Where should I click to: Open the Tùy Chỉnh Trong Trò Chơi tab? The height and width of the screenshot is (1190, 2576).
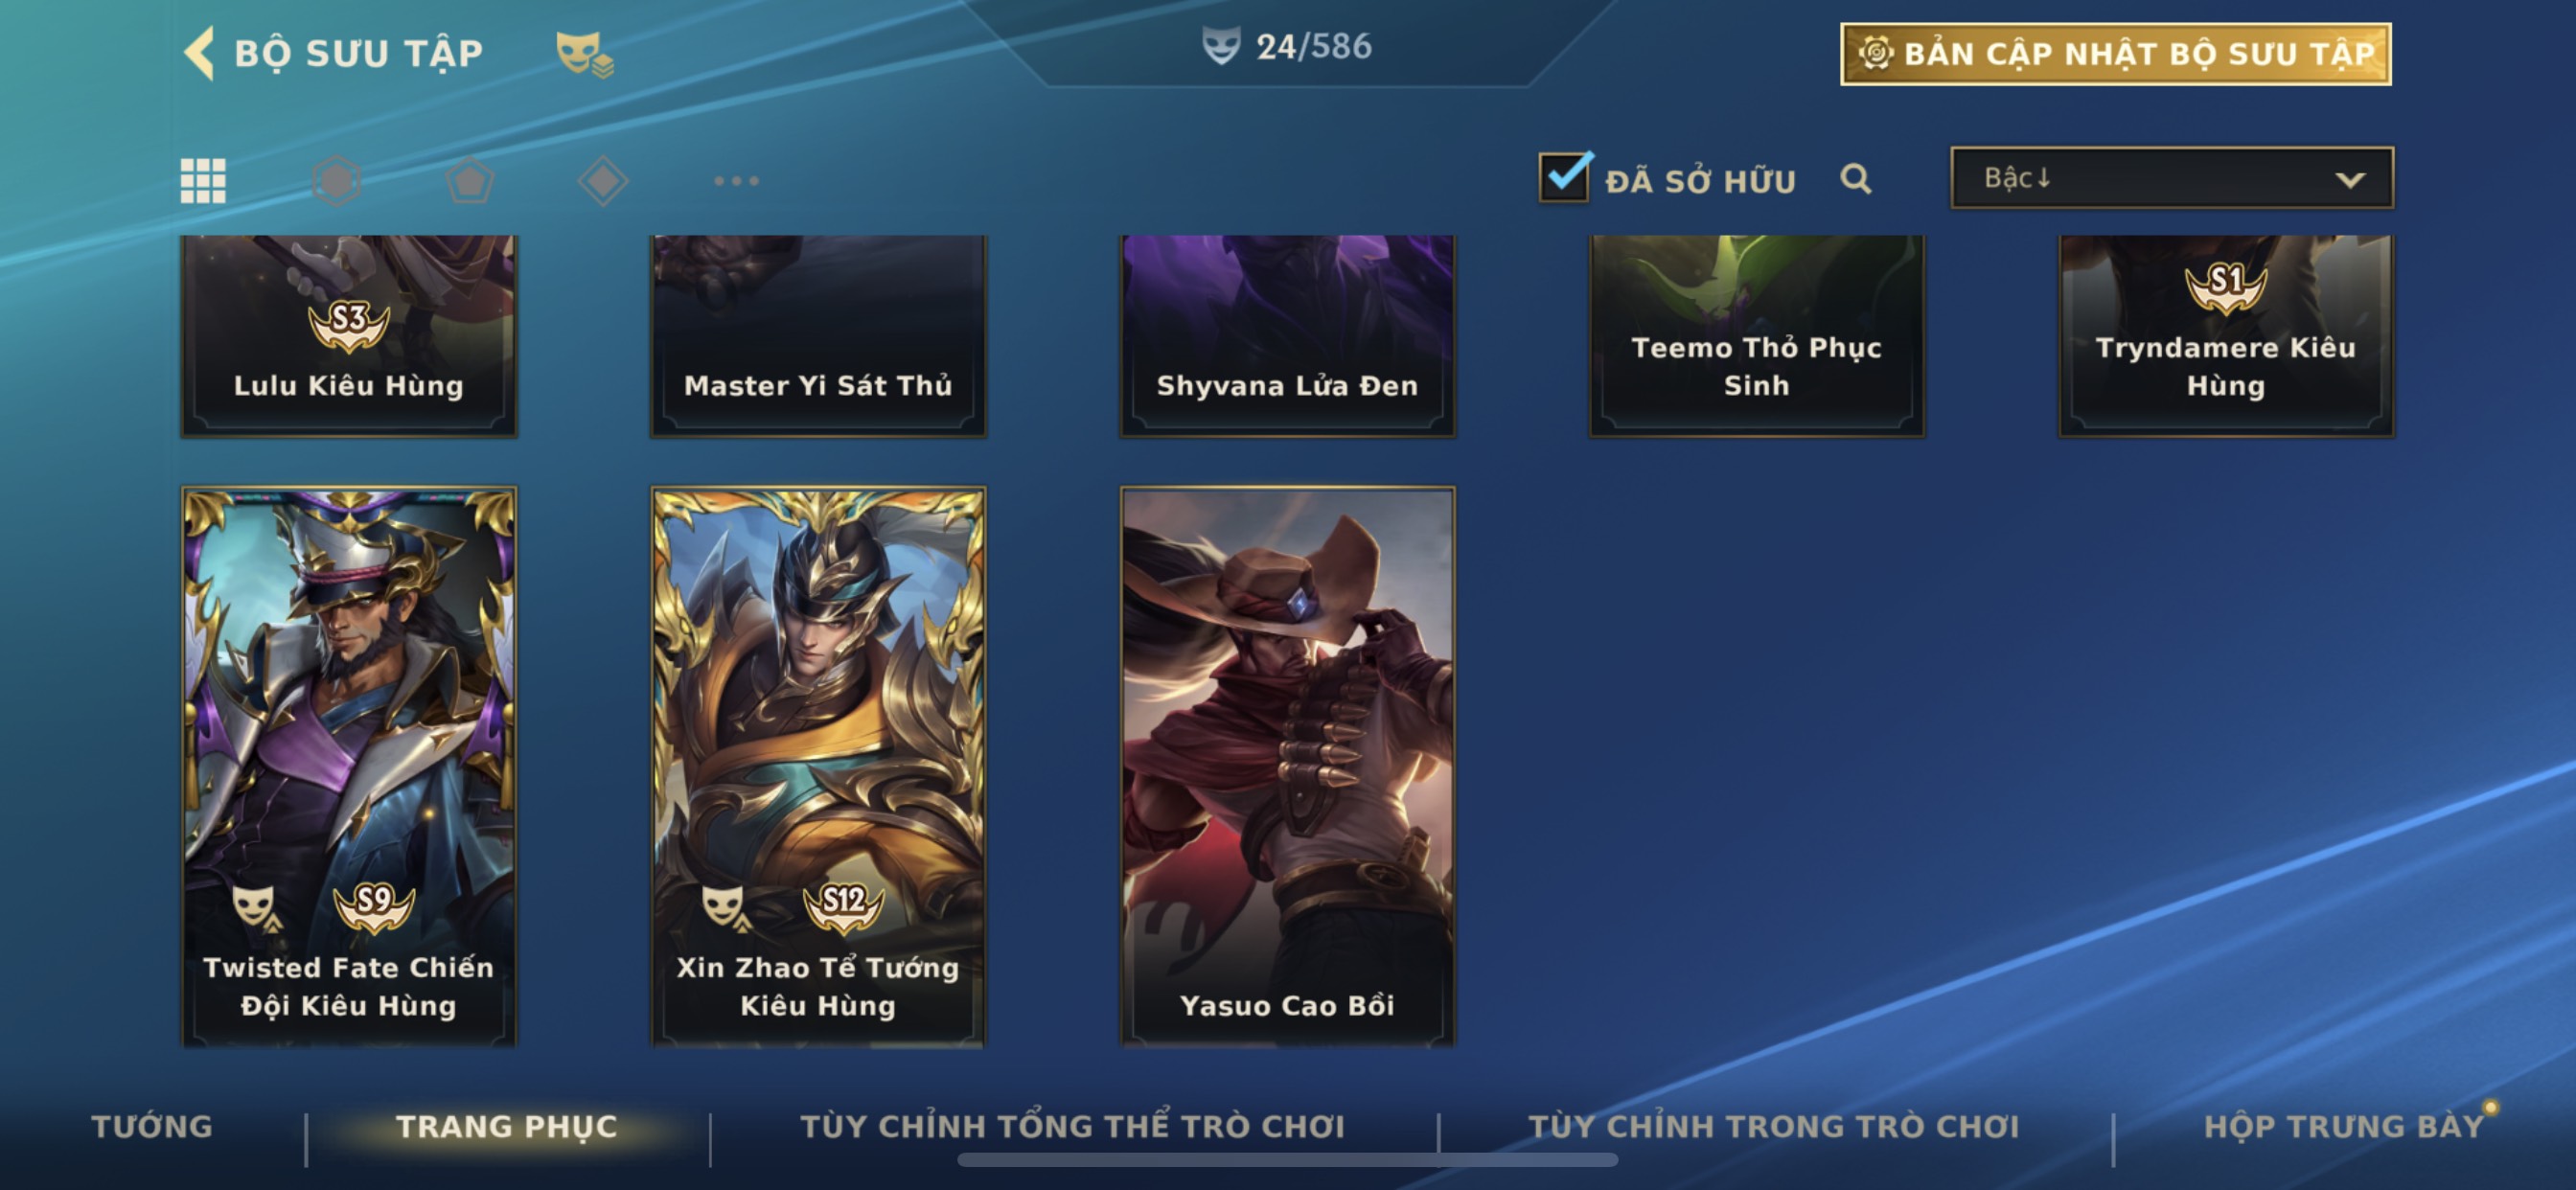(1773, 1126)
